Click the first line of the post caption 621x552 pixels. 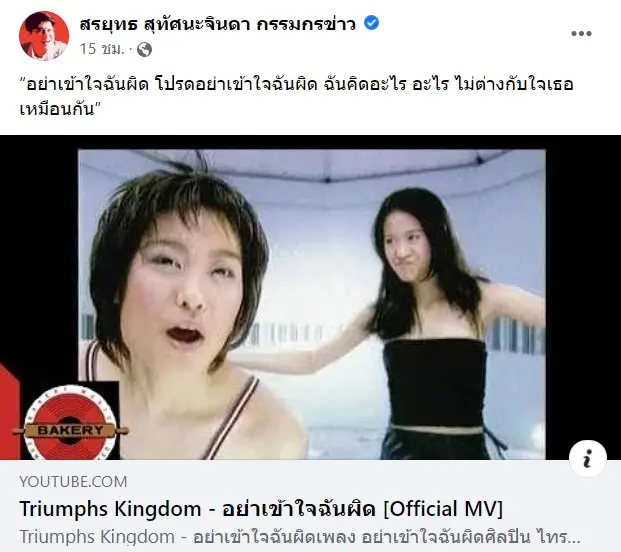tap(297, 84)
